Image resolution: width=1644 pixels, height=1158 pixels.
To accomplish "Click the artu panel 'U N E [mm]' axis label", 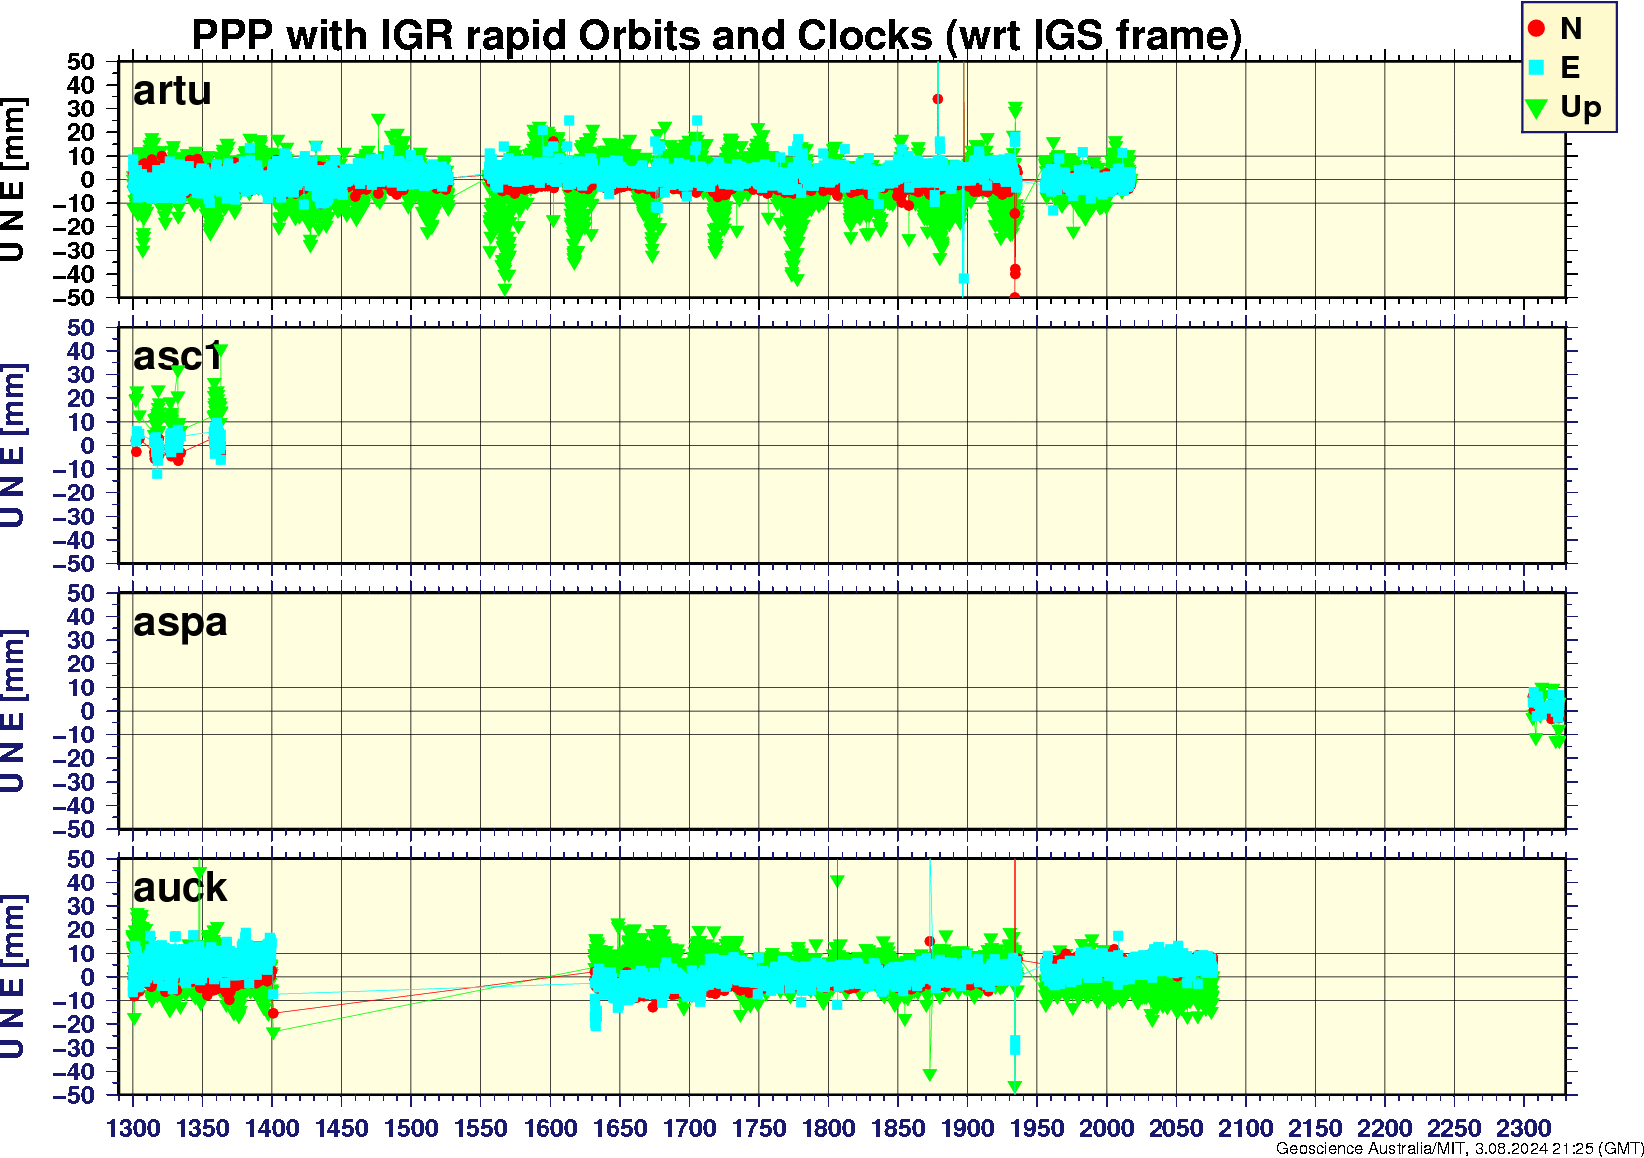I will 13,180.
